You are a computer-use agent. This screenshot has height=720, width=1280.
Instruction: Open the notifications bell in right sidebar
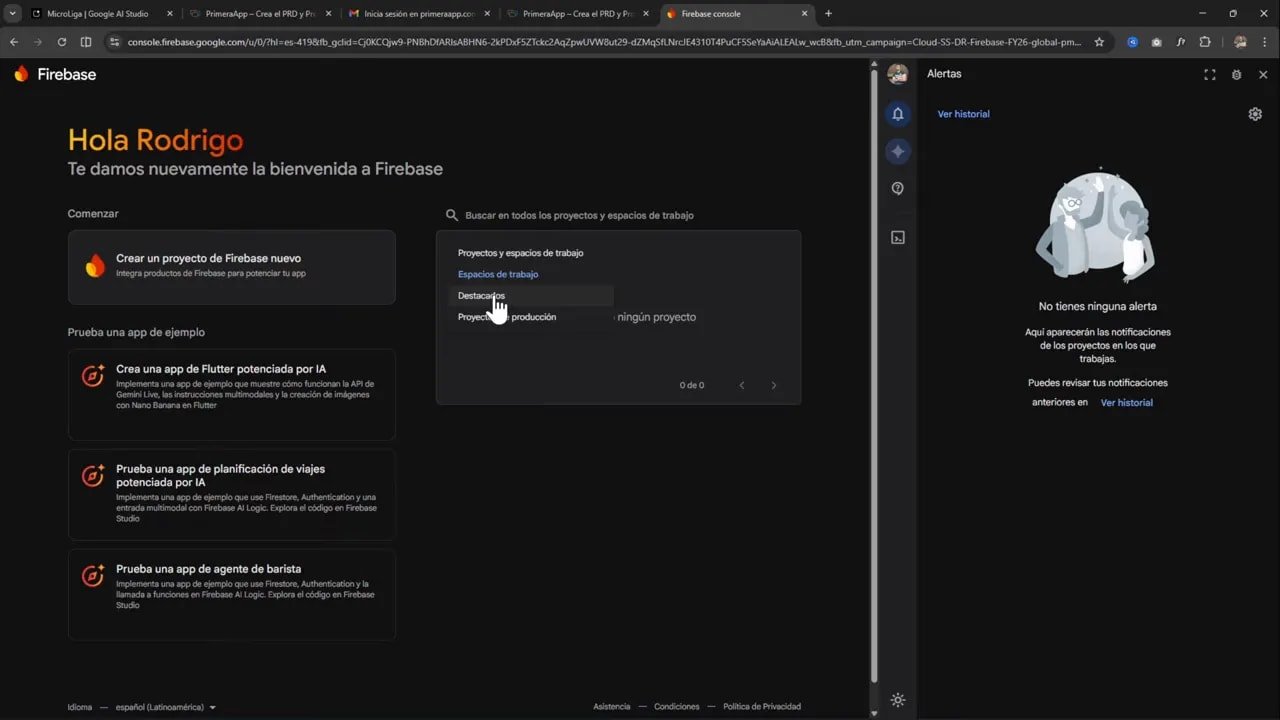[897, 114]
